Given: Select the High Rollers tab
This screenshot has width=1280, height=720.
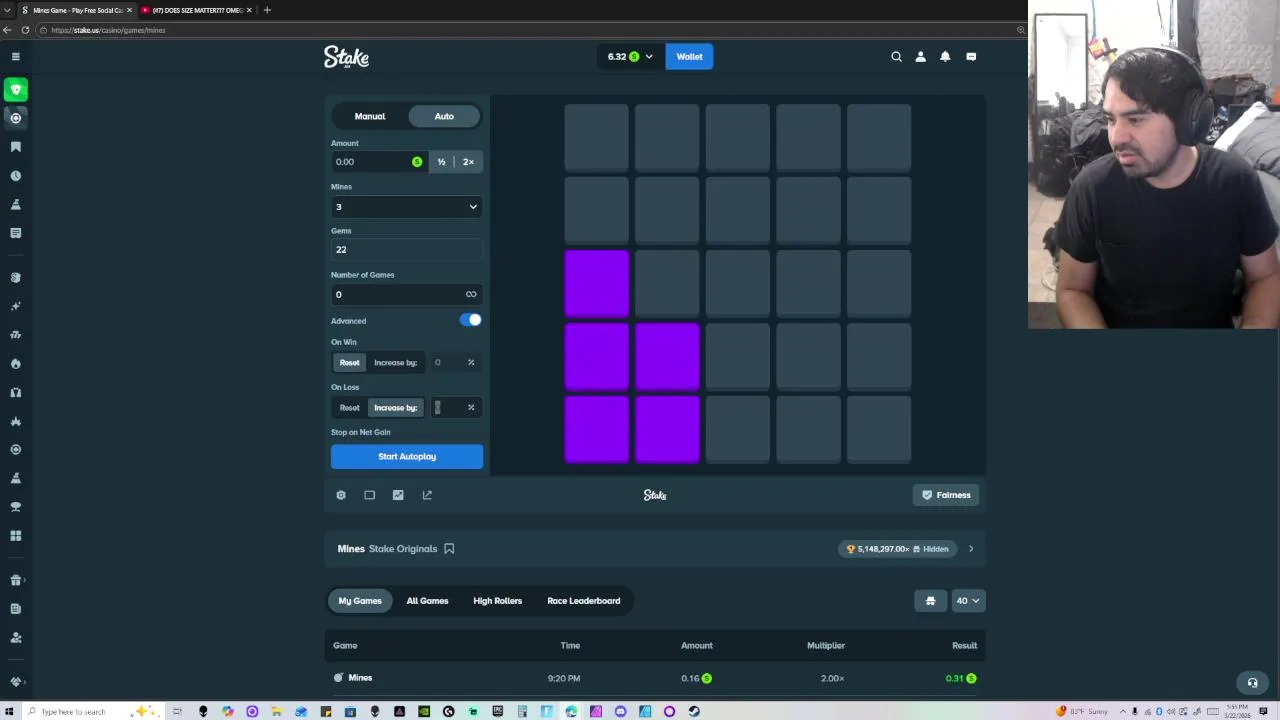Looking at the screenshot, I should click(497, 601).
